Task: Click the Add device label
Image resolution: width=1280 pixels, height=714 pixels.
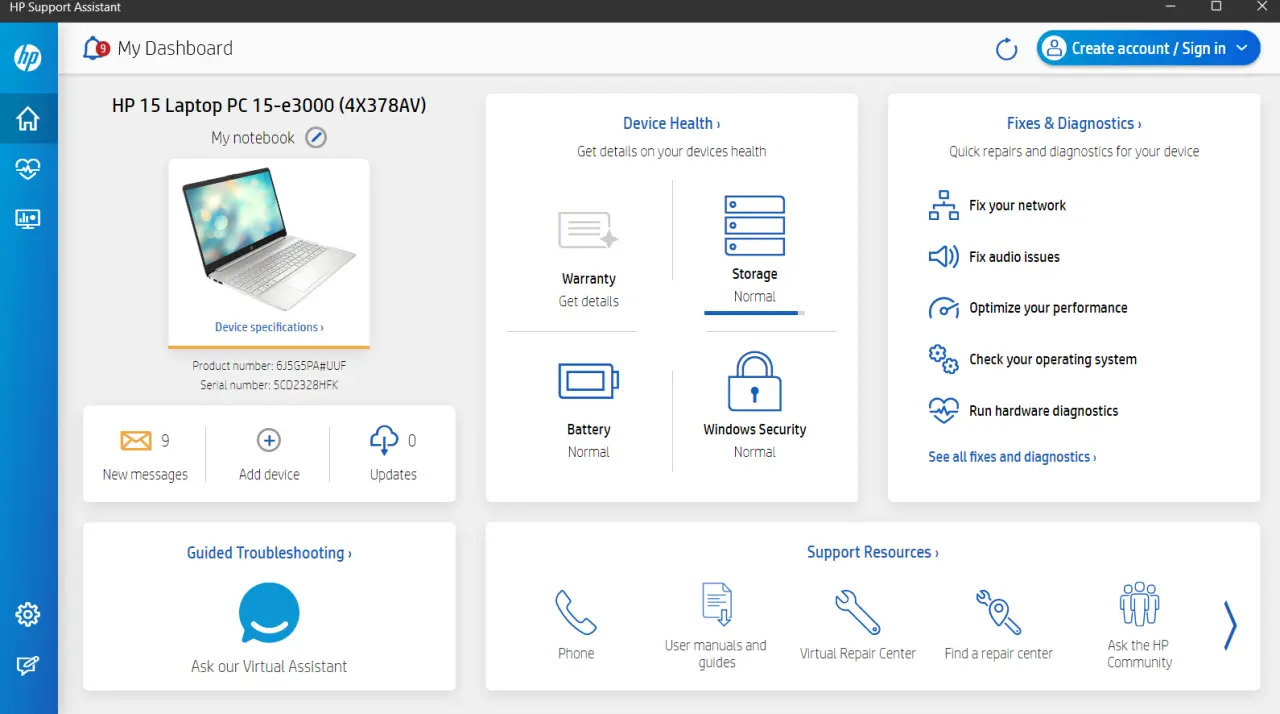Action: point(269,475)
